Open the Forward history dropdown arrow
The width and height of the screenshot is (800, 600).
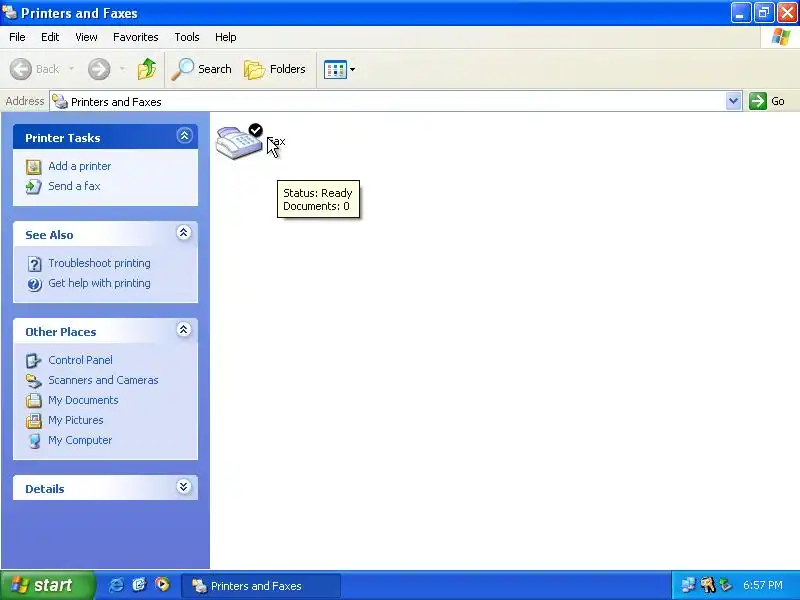tap(122, 69)
